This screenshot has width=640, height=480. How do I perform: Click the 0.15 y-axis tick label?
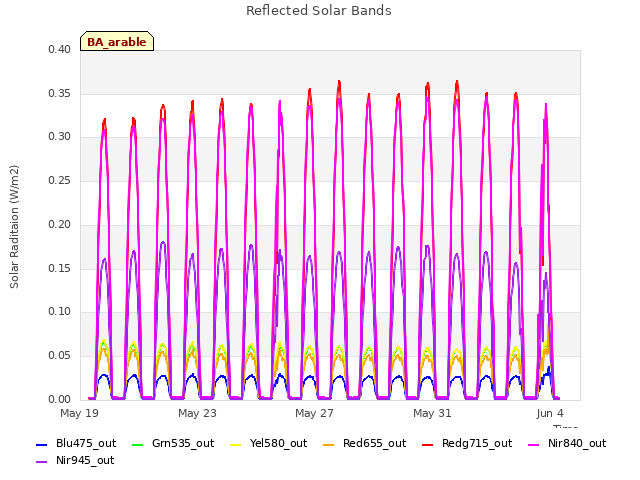point(60,269)
